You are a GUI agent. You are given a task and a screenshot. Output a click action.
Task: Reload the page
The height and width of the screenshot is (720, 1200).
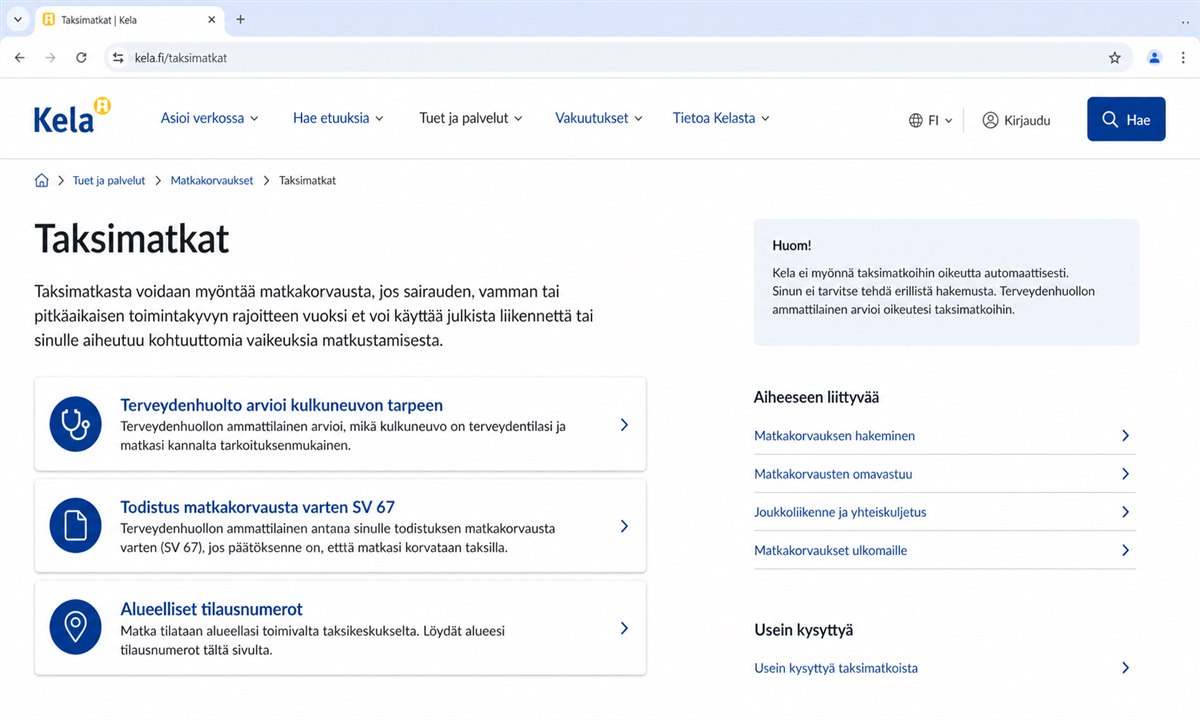pyautogui.click(x=81, y=58)
